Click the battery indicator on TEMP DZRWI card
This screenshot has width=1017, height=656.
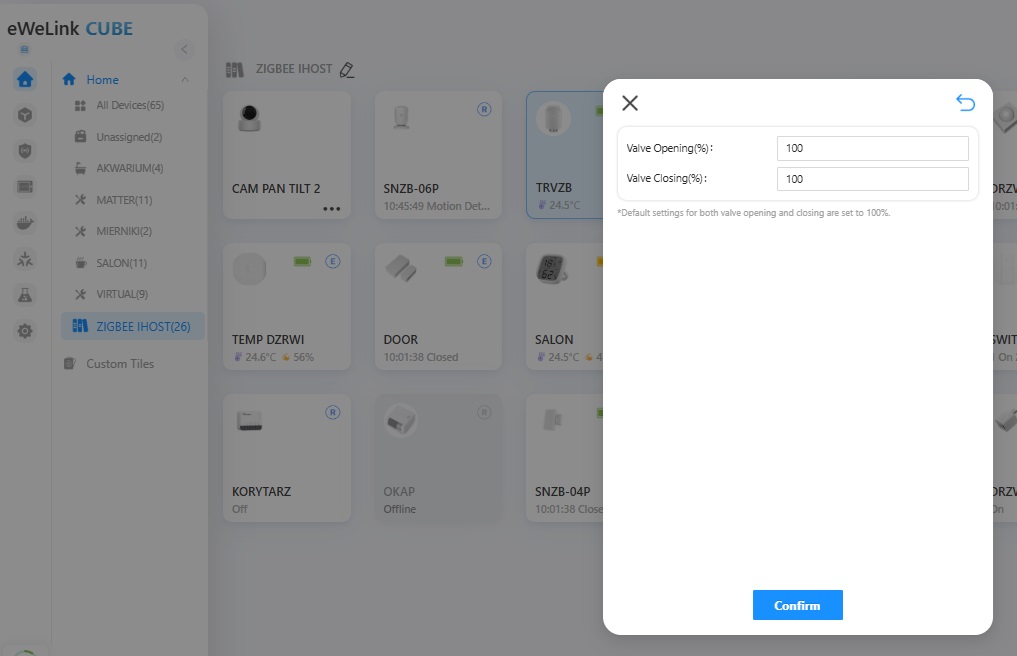click(302, 261)
